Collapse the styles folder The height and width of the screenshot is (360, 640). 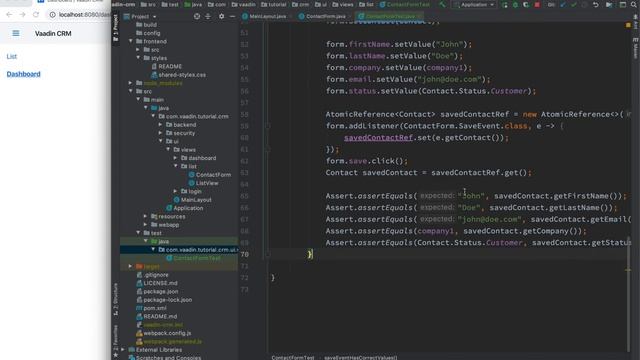pos(138,58)
